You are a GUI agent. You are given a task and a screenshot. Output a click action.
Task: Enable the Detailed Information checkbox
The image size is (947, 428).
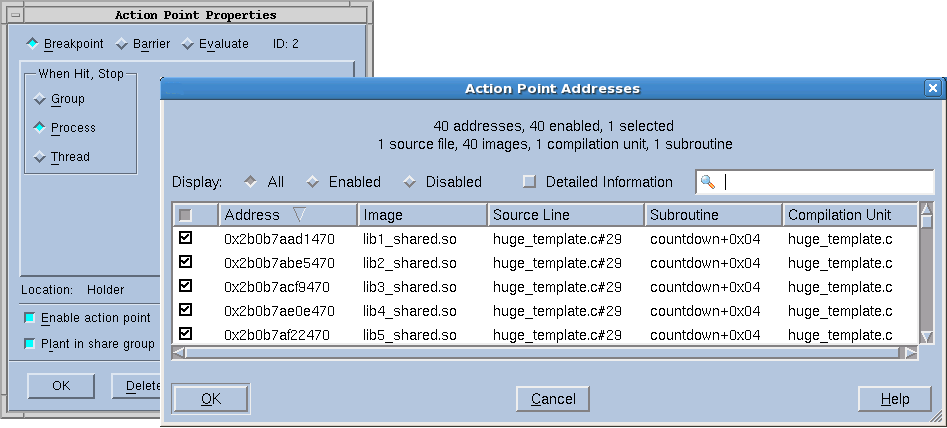click(530, 182)
